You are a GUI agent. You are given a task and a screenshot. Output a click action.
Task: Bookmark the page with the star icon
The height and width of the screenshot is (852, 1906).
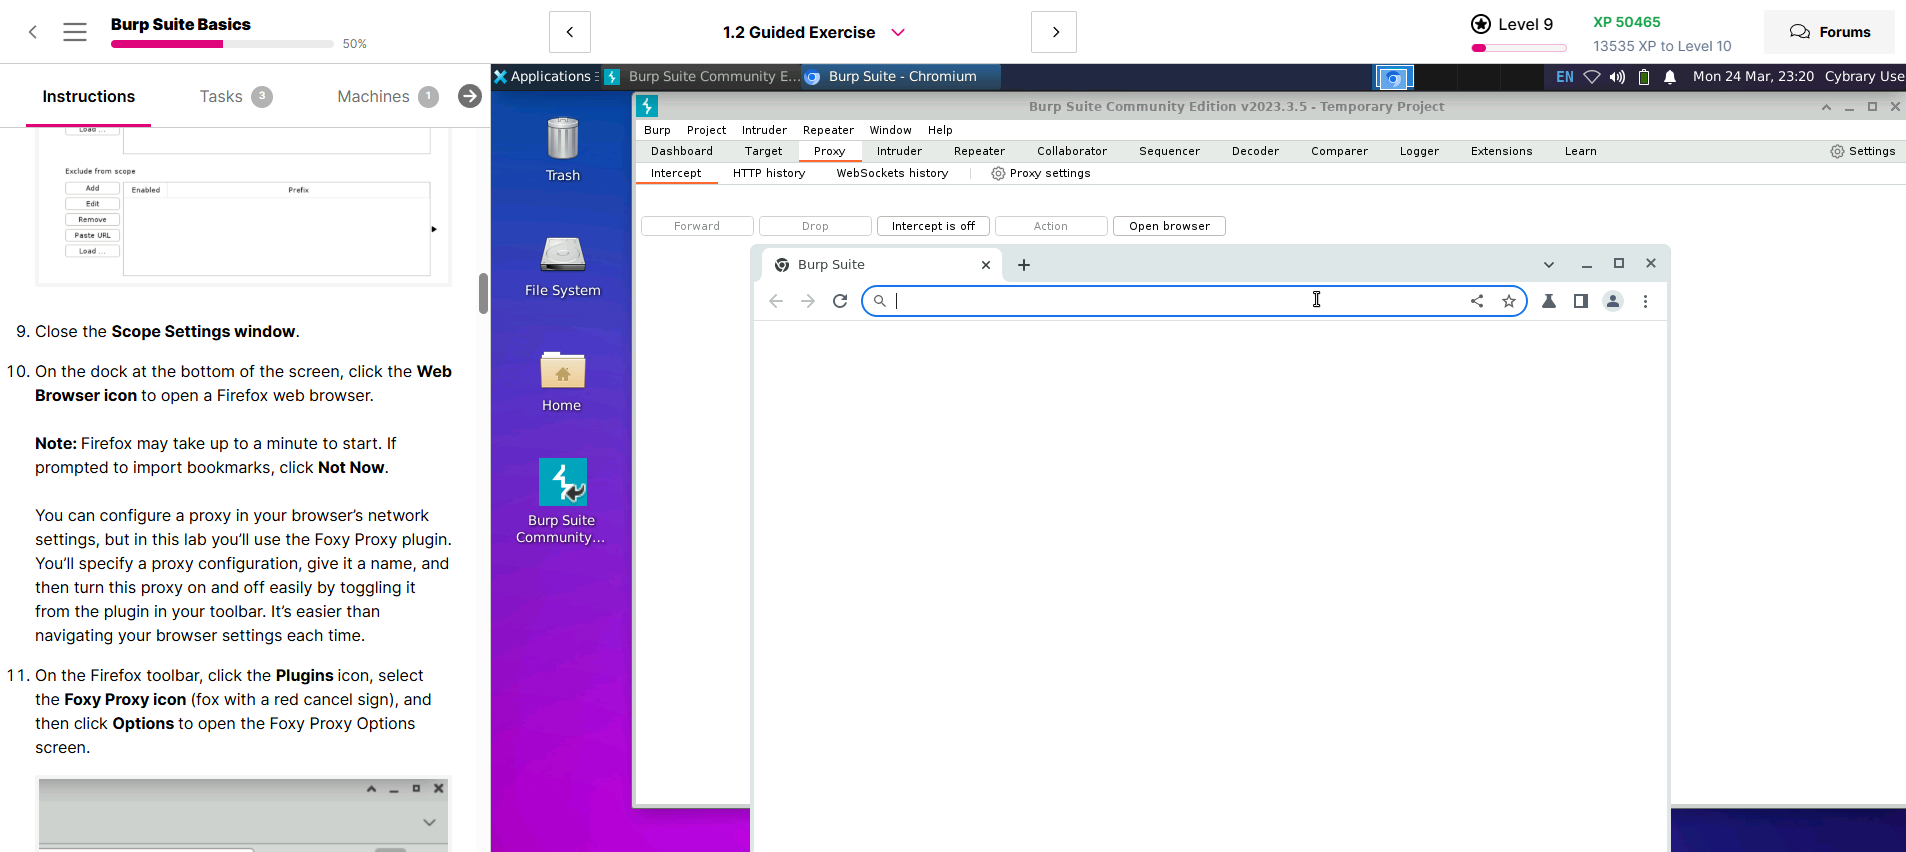click(1509, 301)
